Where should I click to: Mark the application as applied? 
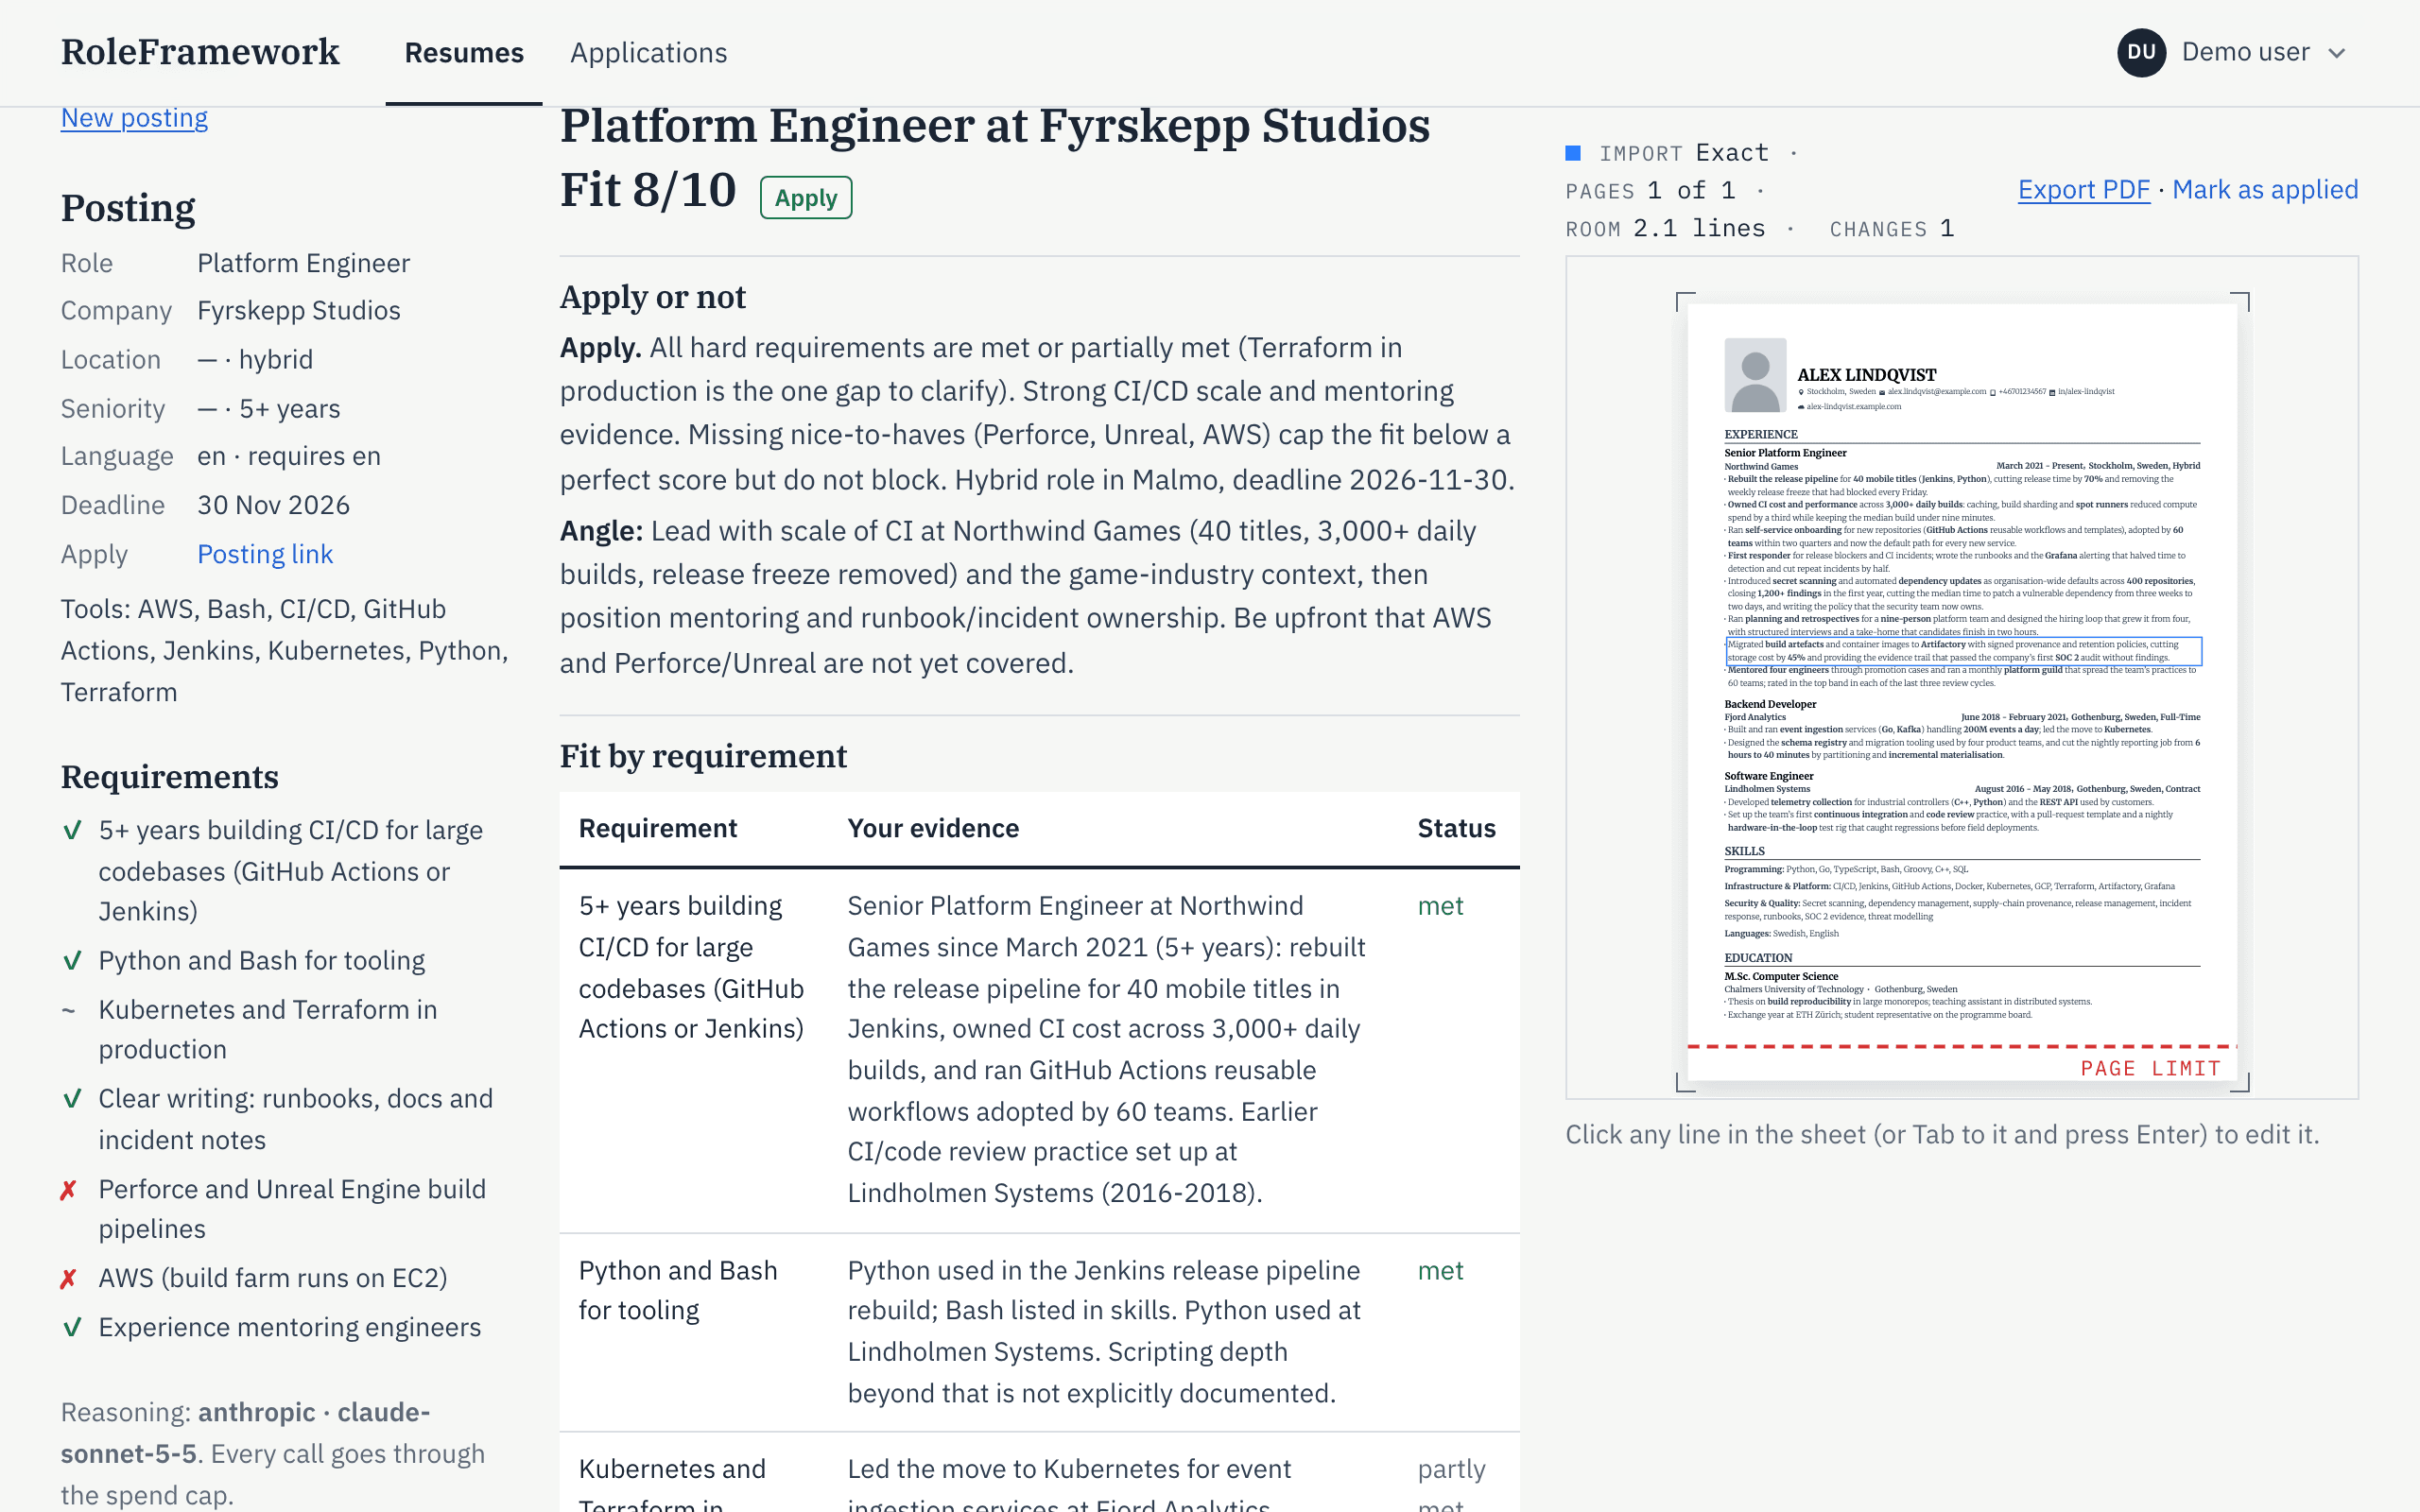point(2265,189)
